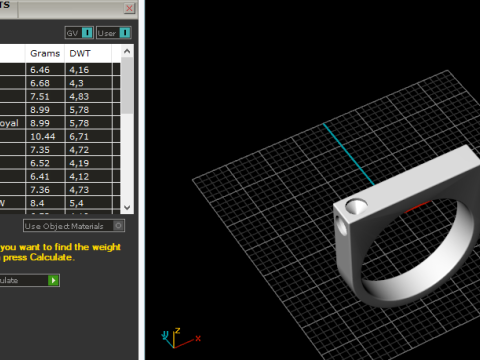
Task: Select the 4,72 DWT cell
Action: (88, 150)
